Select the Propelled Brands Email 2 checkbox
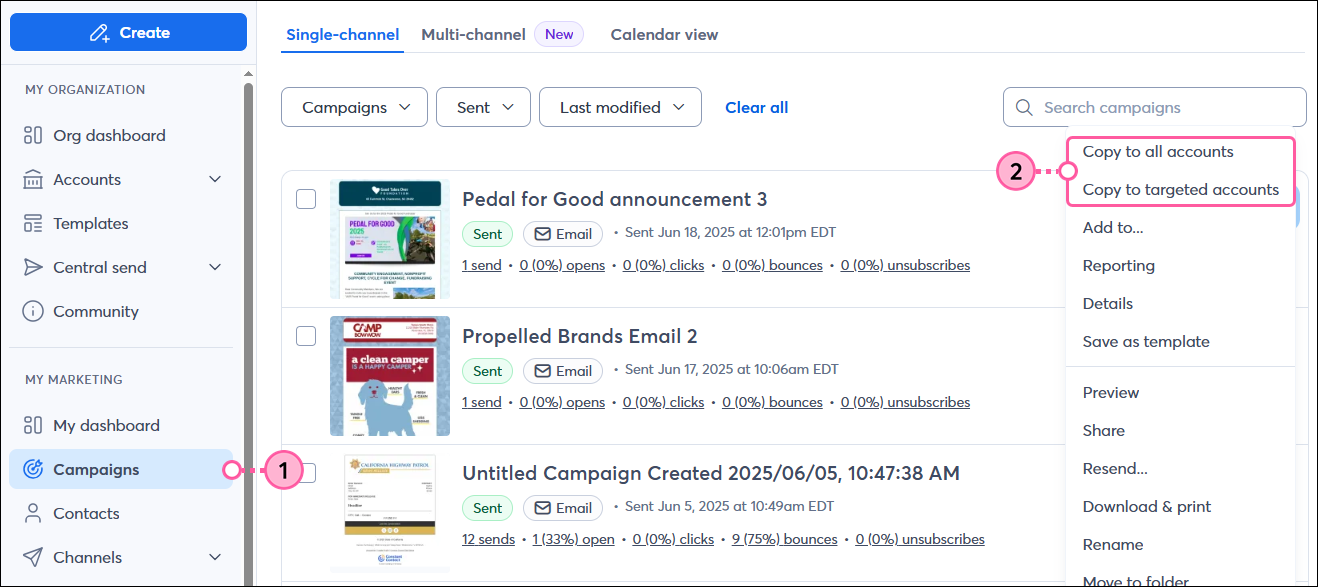The width and height of the screenshot is (1318, 587). coord(306,336)
